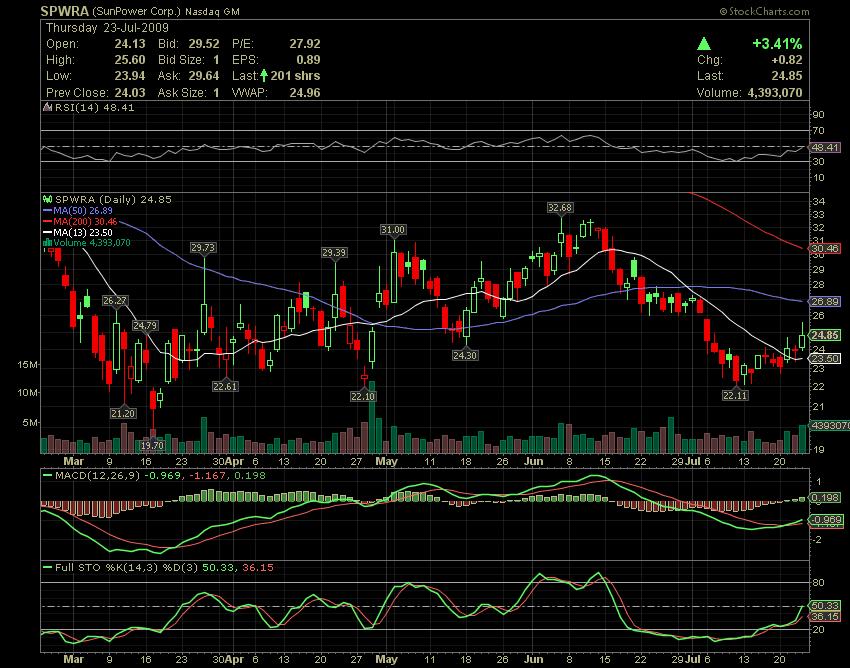The width and height of the screenshot is (850, 668).
Task: Click the Prev Close value 24.03
Action: [130, 93]
